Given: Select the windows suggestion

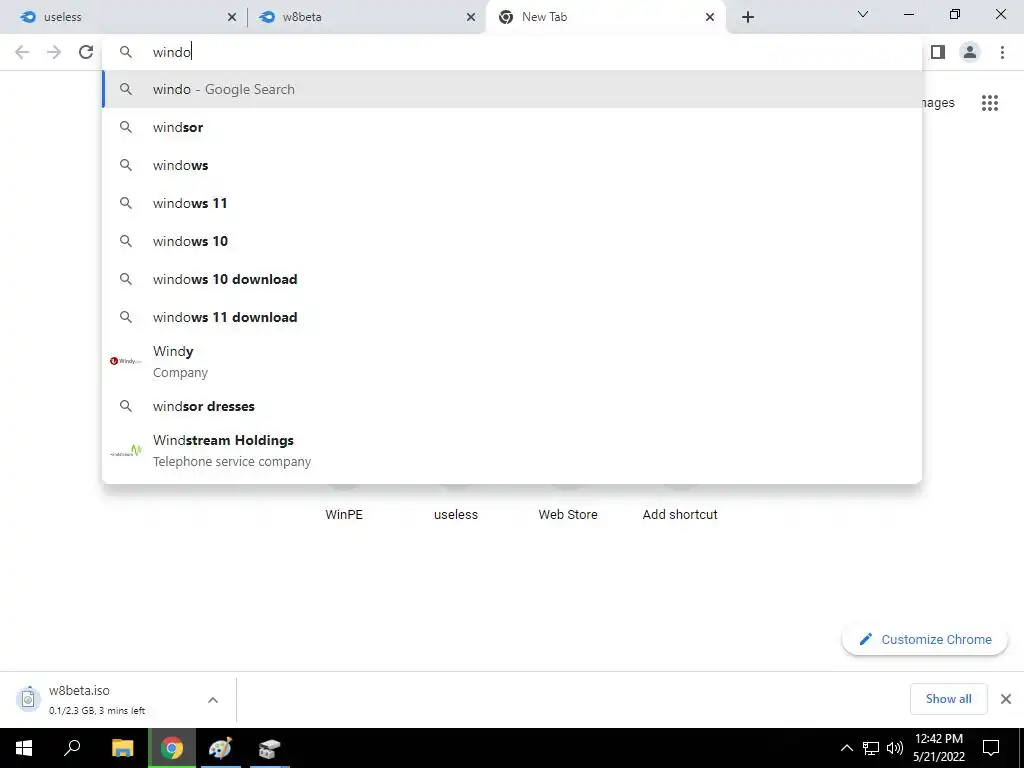Looking at the screenshot, I should tap(512, 165).
